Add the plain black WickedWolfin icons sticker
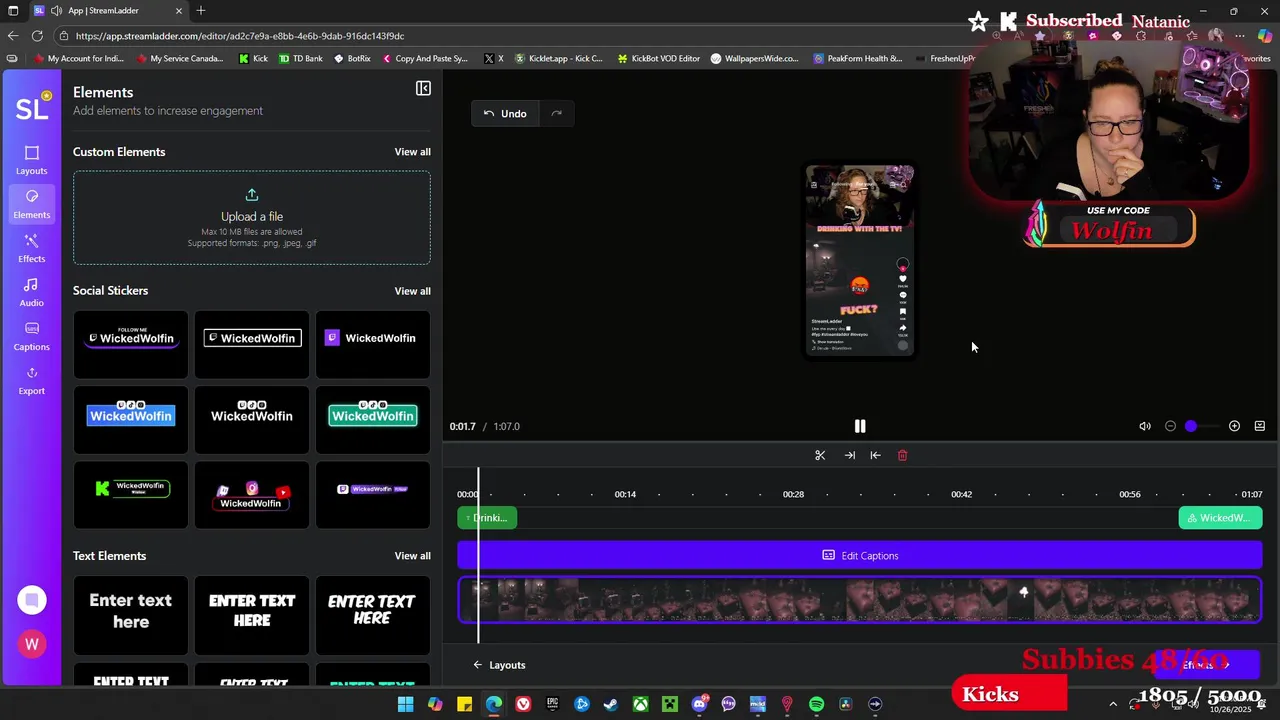The height and width of the screenshot is (720, 1280). (252, 418)
